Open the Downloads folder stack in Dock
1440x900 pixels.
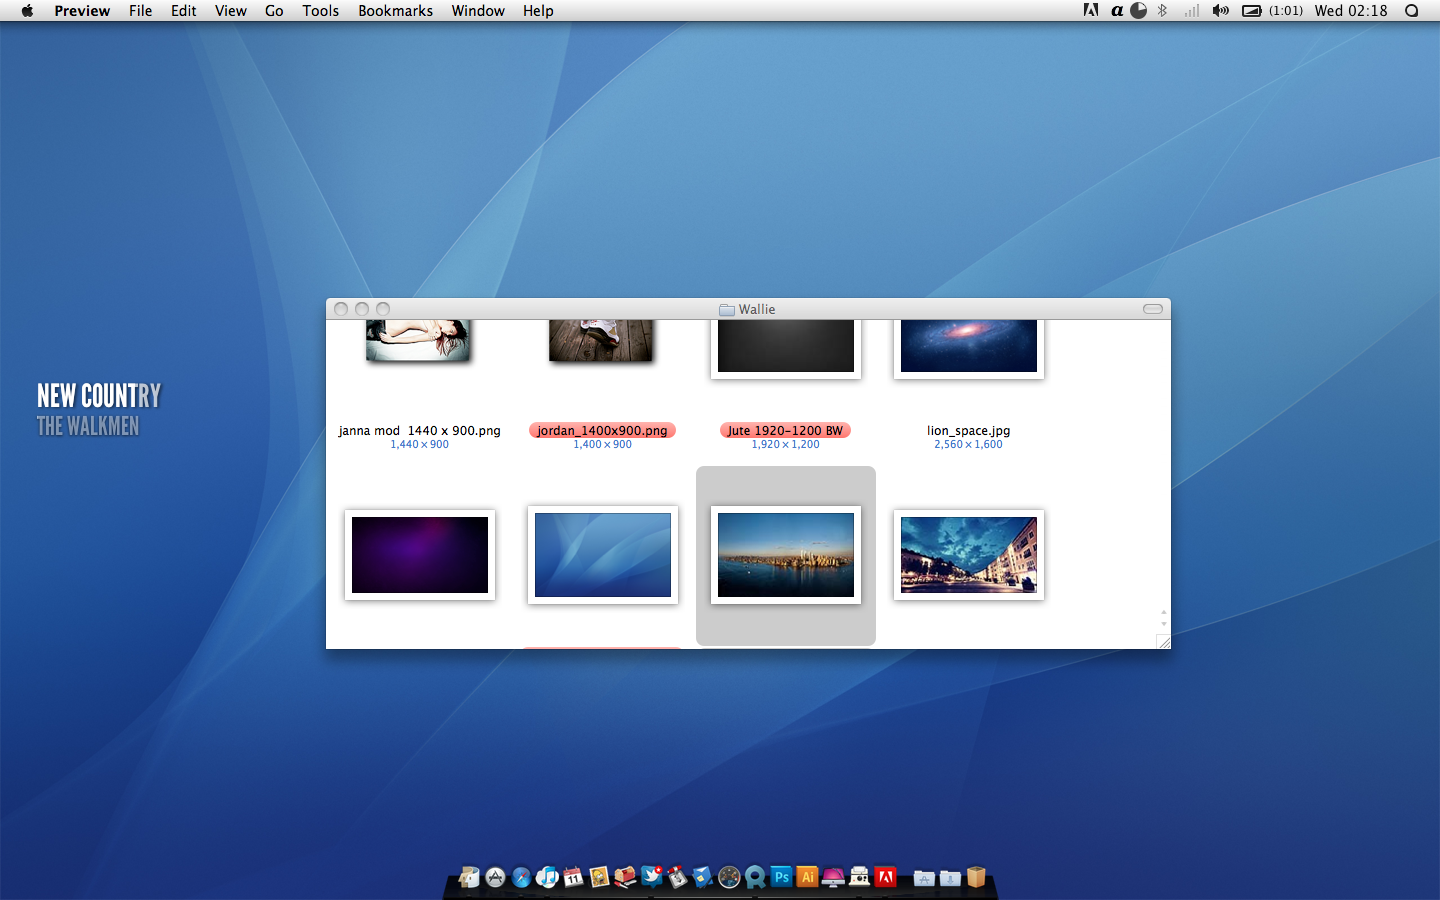point(950,878)
